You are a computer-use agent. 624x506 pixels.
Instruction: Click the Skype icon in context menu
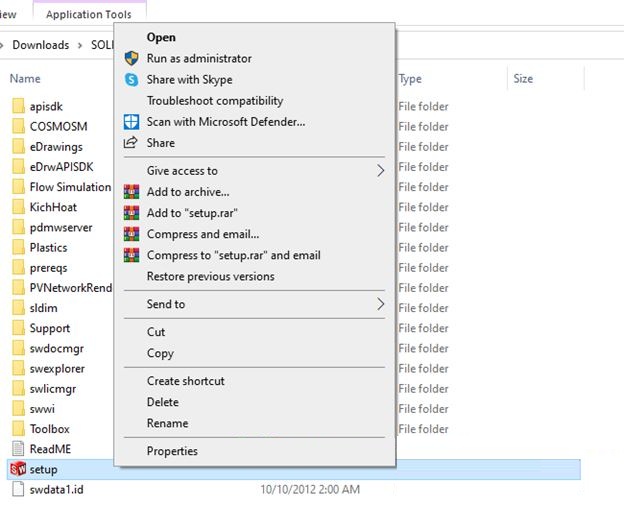point(131,80)
